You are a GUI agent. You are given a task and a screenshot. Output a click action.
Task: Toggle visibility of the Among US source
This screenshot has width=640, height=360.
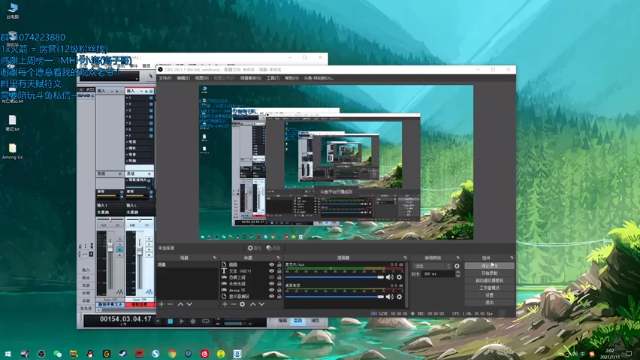coord(271,290)
